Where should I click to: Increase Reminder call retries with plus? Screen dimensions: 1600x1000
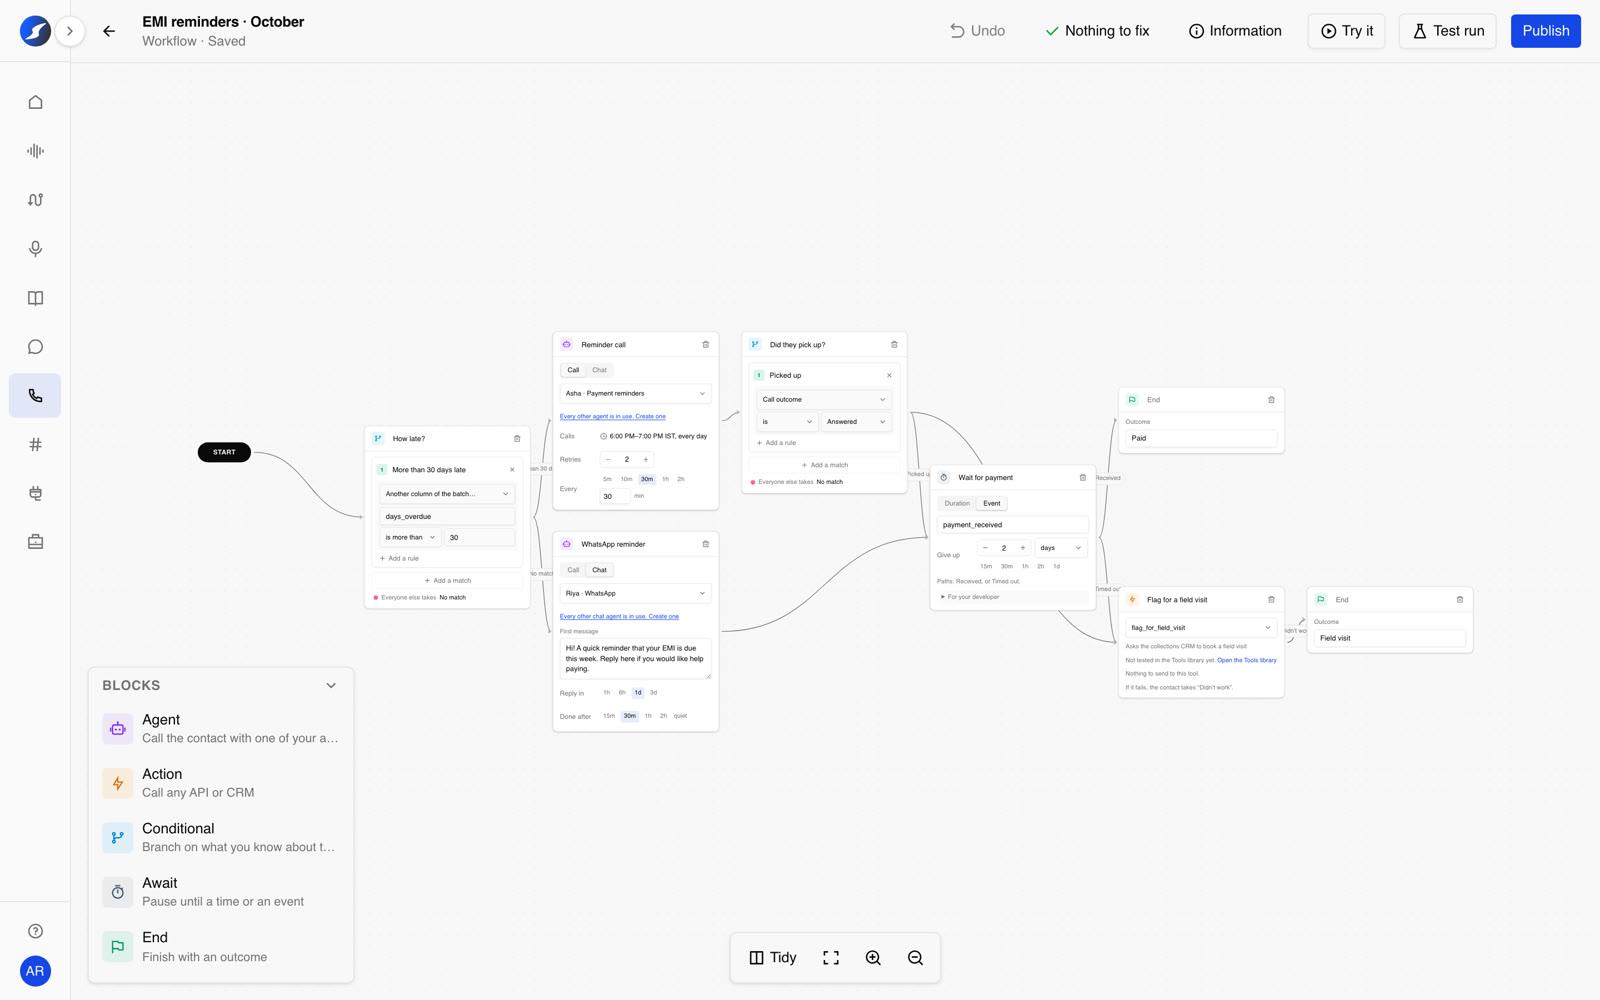click(646, 460)
